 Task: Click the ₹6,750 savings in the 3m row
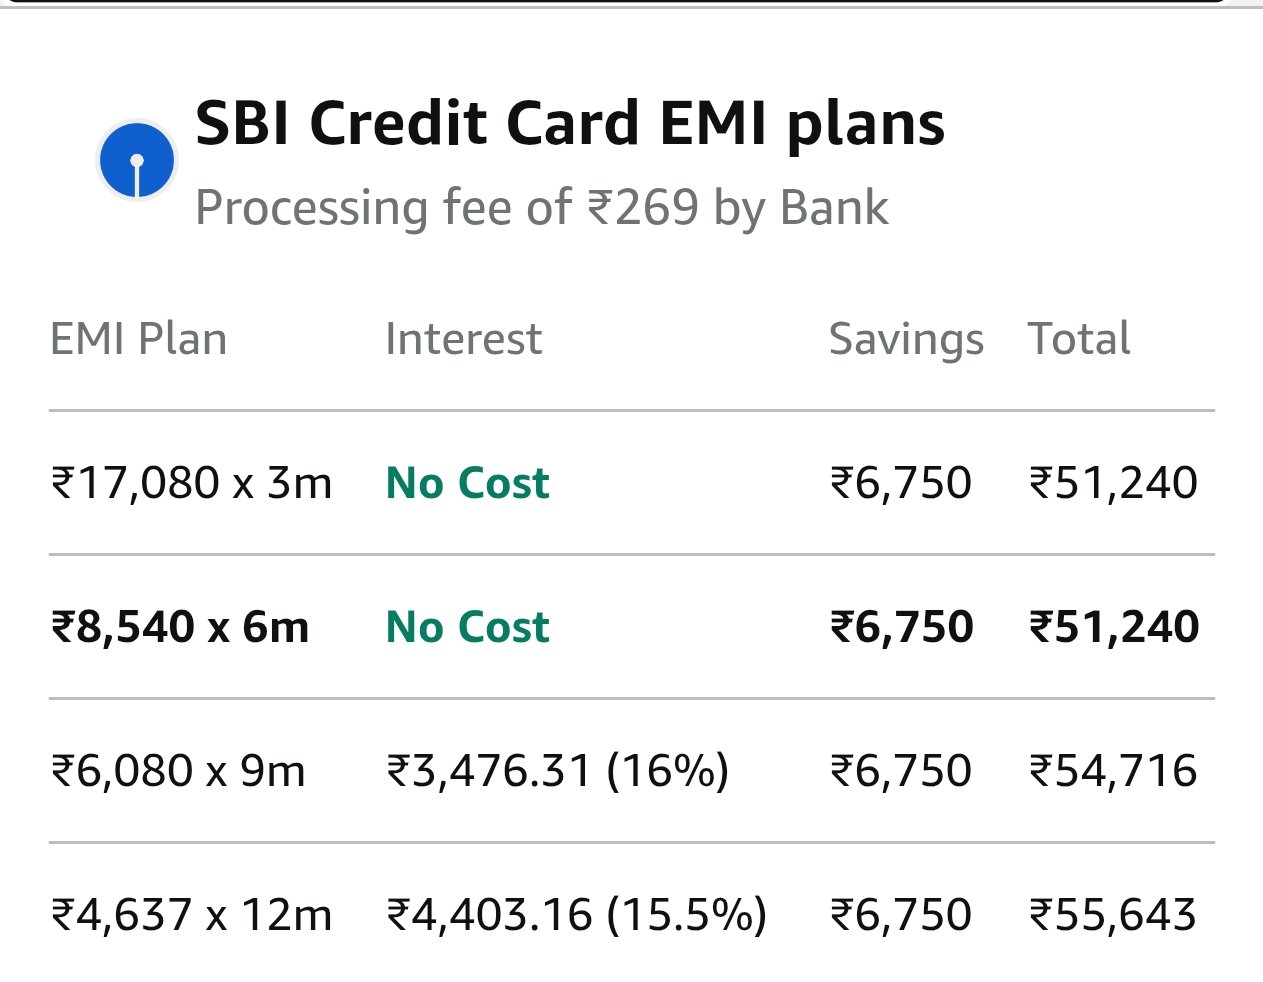901,483
